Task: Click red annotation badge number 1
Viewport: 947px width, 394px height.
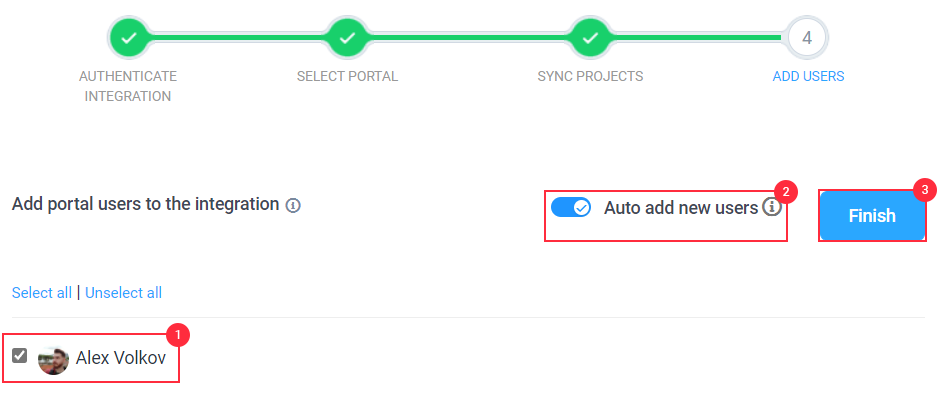Action: tap(178, 335)
